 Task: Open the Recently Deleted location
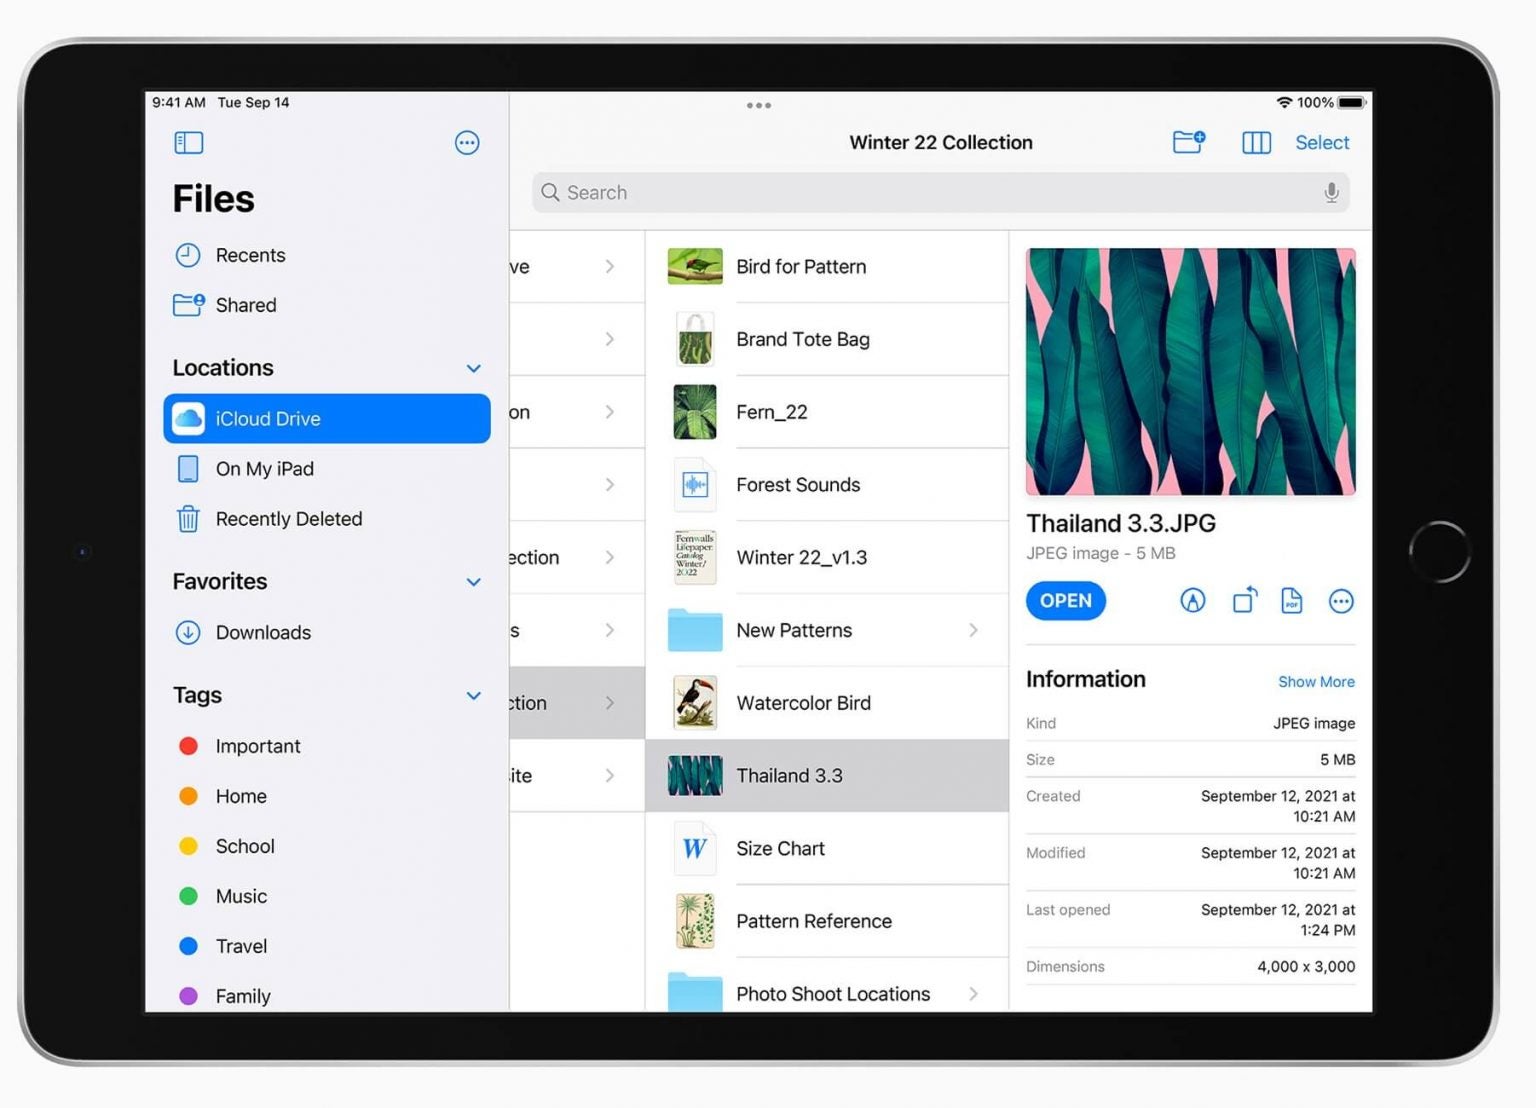click(x=288, y=519)
